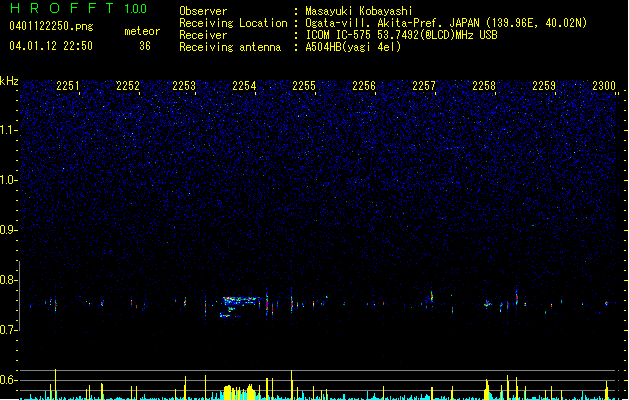Click the 2254 time axis marker
The image size is (629, 400).
coord(244,86)
